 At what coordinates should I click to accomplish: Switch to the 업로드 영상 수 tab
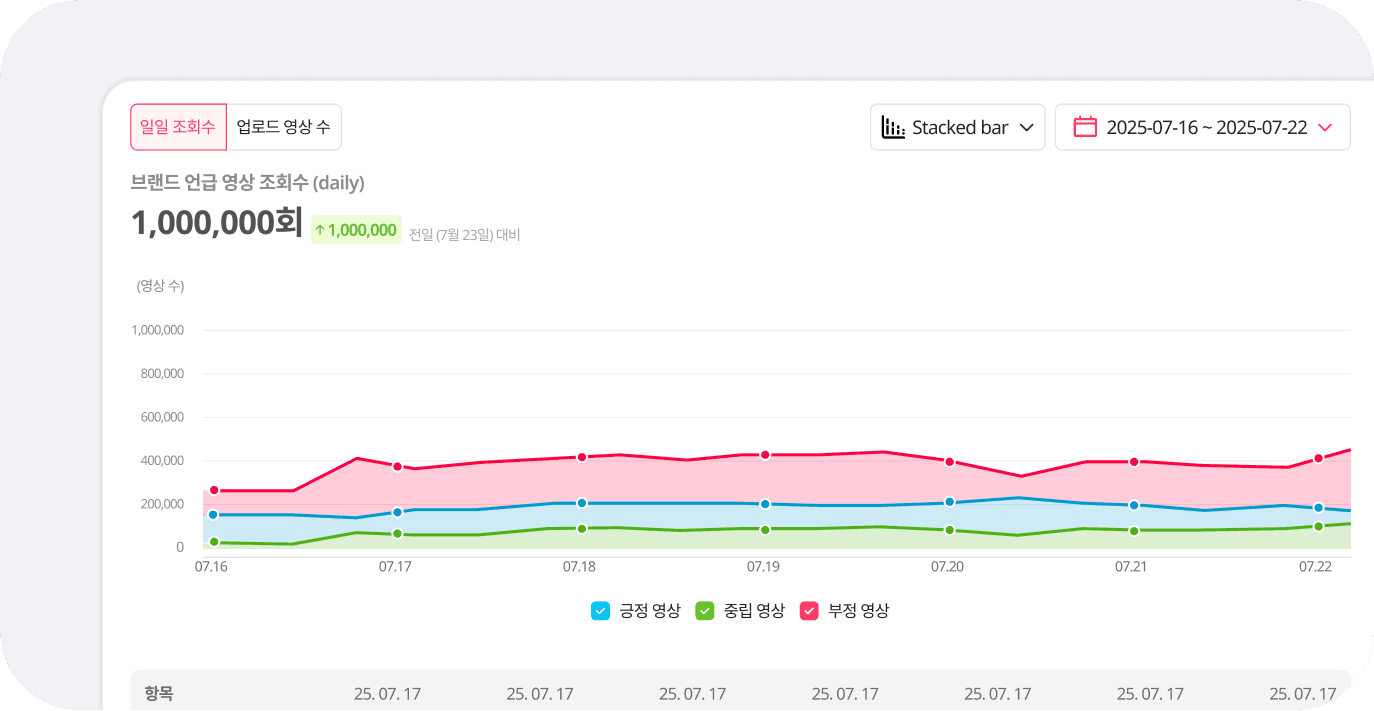point(284,127)
